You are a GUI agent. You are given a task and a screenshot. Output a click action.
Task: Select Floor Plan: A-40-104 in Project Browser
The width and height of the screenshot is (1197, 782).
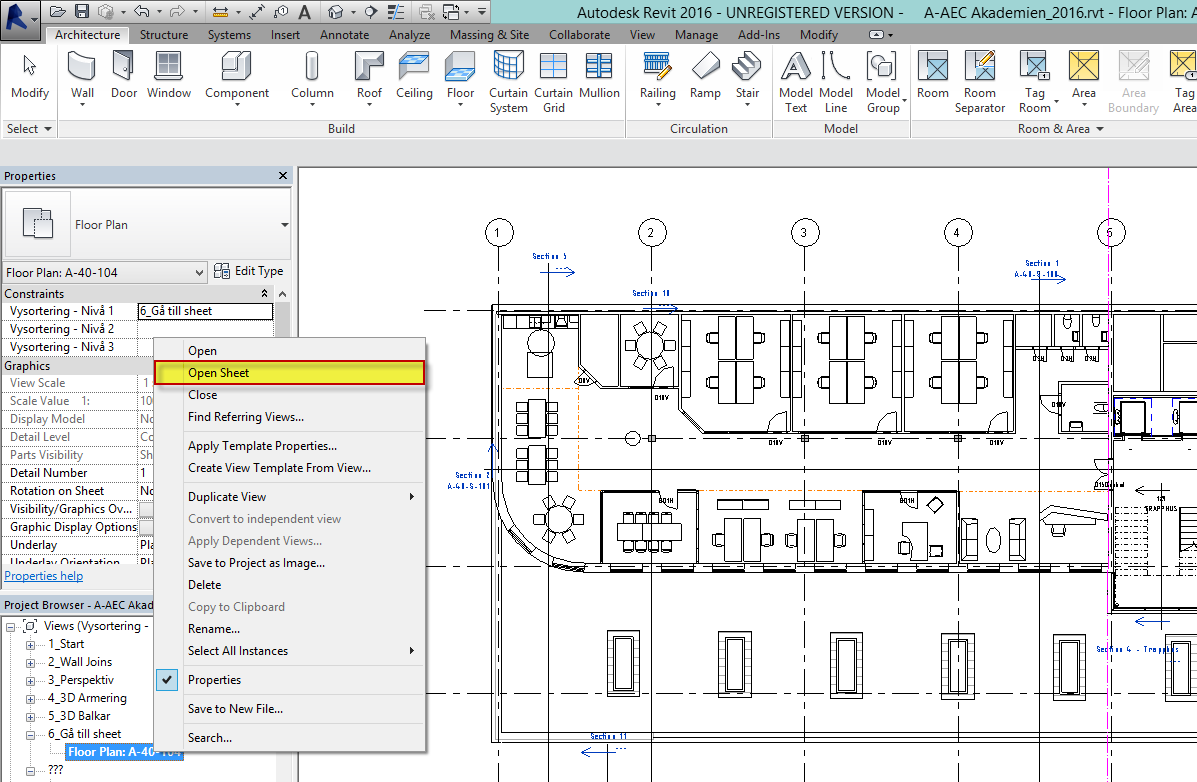(x=124, y=752)
